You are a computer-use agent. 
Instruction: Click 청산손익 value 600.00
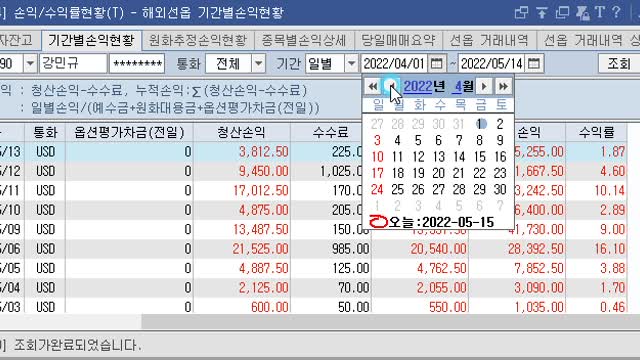coord(270,307)
